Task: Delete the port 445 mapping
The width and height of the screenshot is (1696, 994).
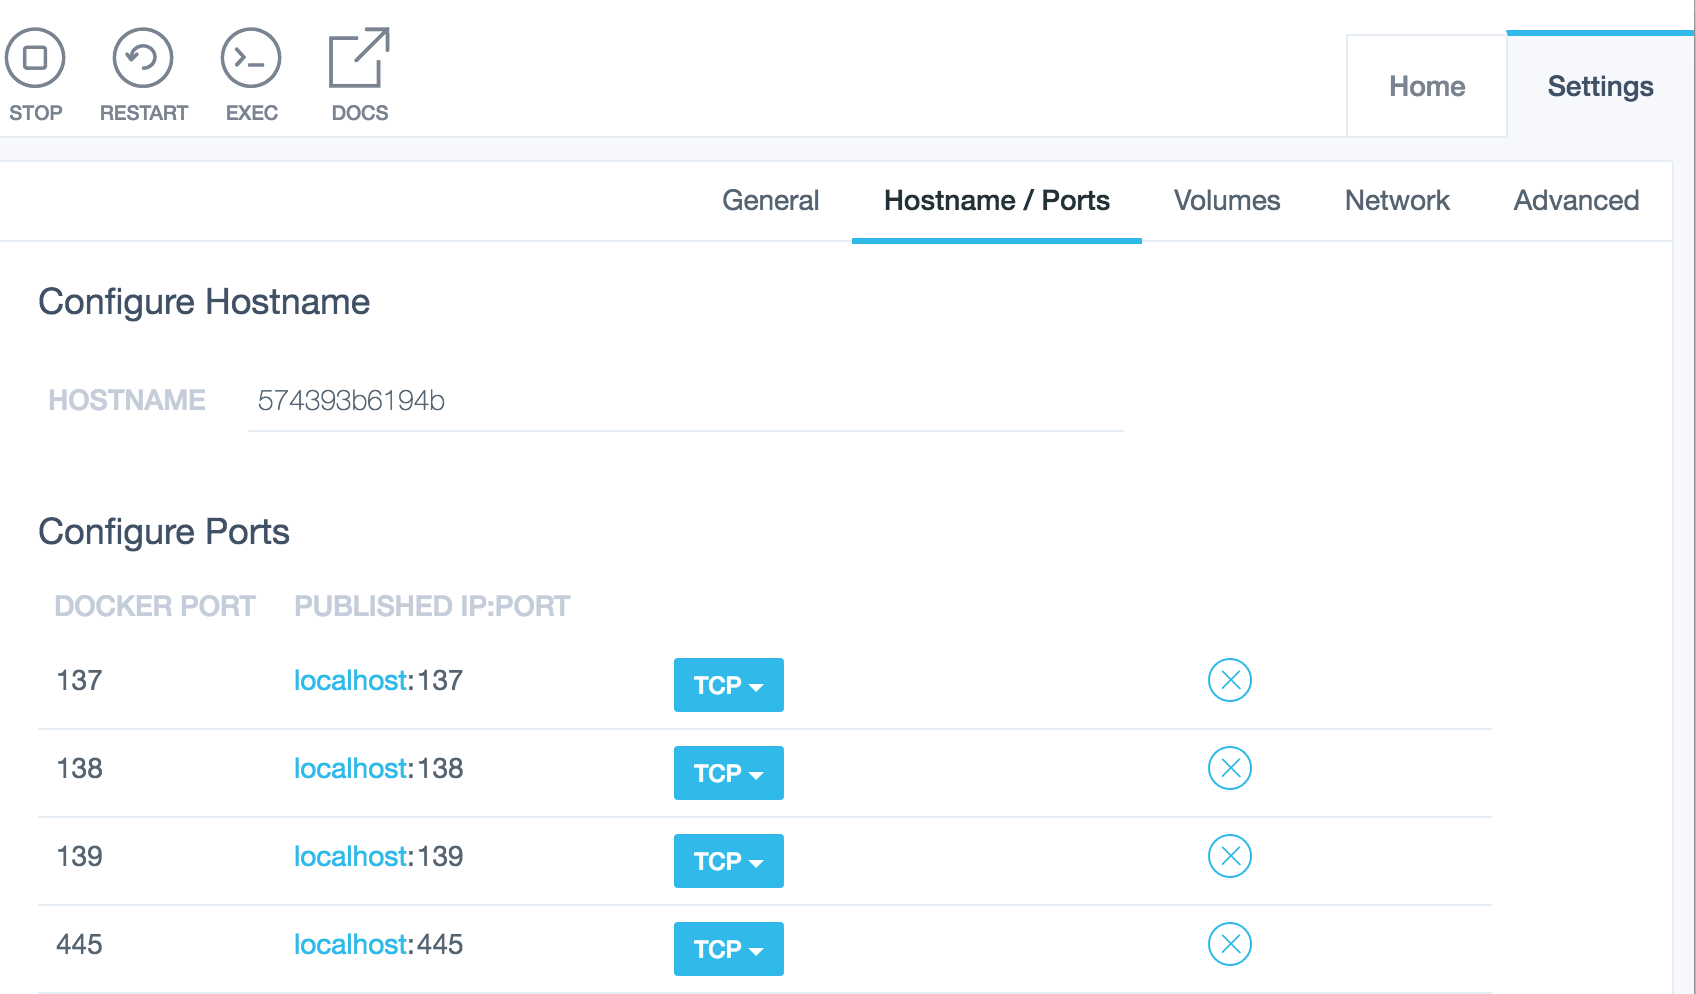Action: coord(1230,944)
